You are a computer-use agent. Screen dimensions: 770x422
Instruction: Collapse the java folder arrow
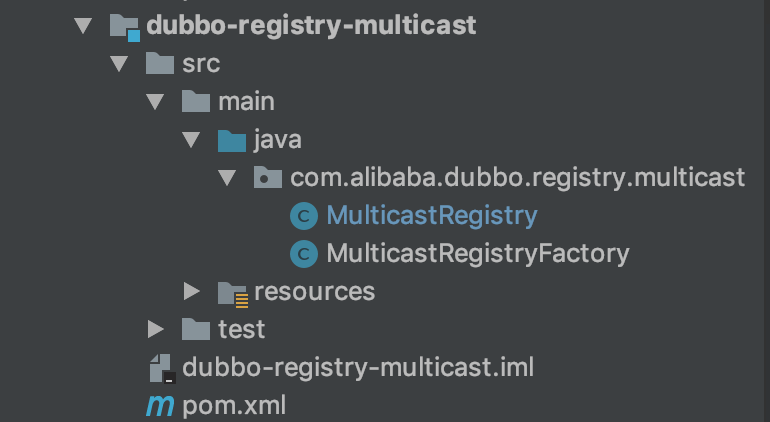coord(191,140)
